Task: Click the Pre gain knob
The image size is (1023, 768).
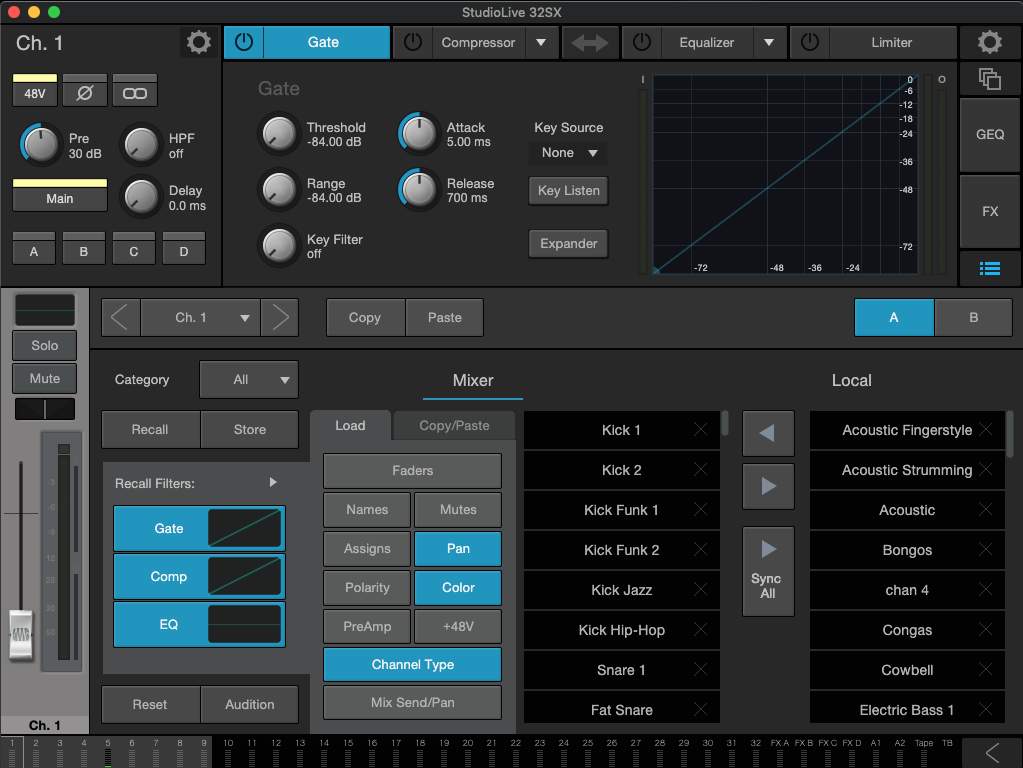Action: click(40, 144)
